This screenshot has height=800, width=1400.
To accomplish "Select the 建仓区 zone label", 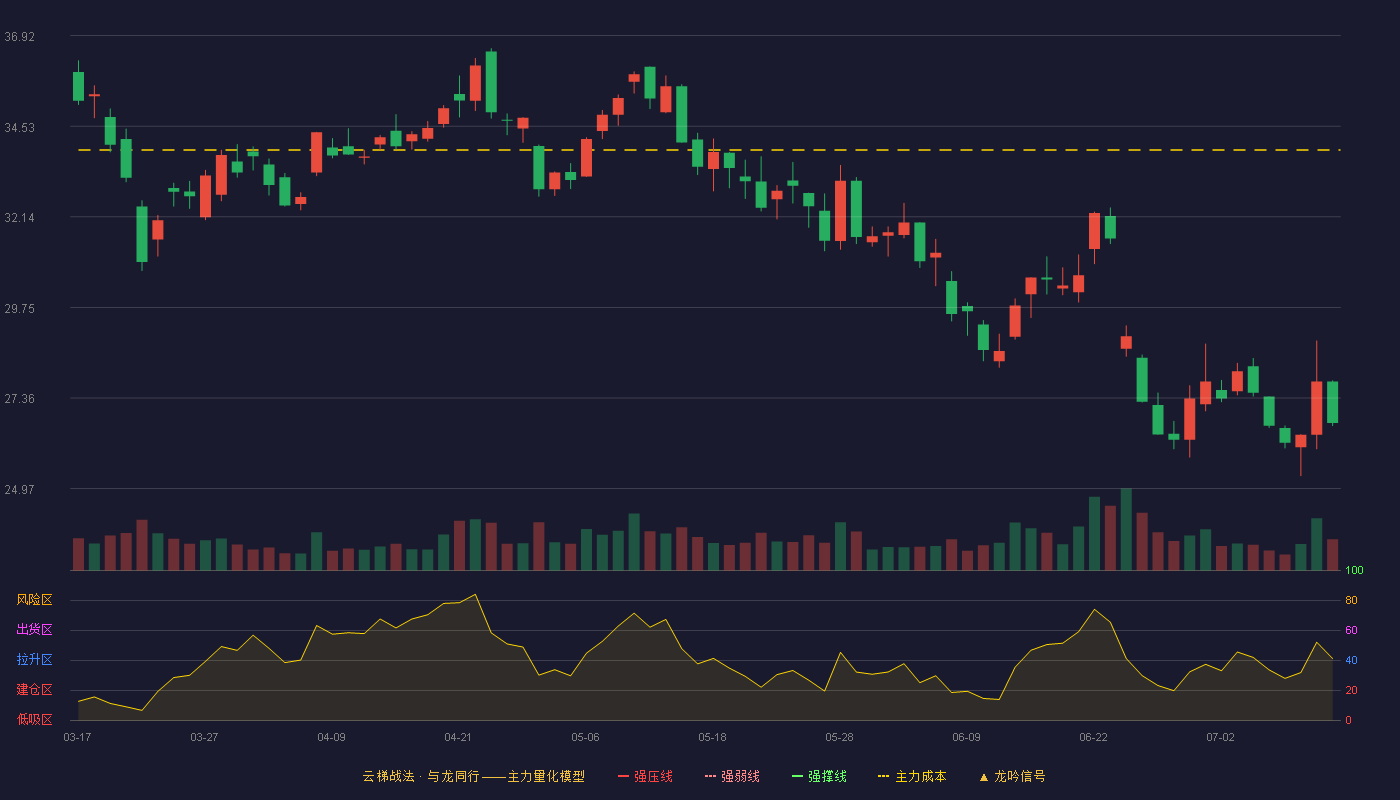I will [x=35, y=690].
